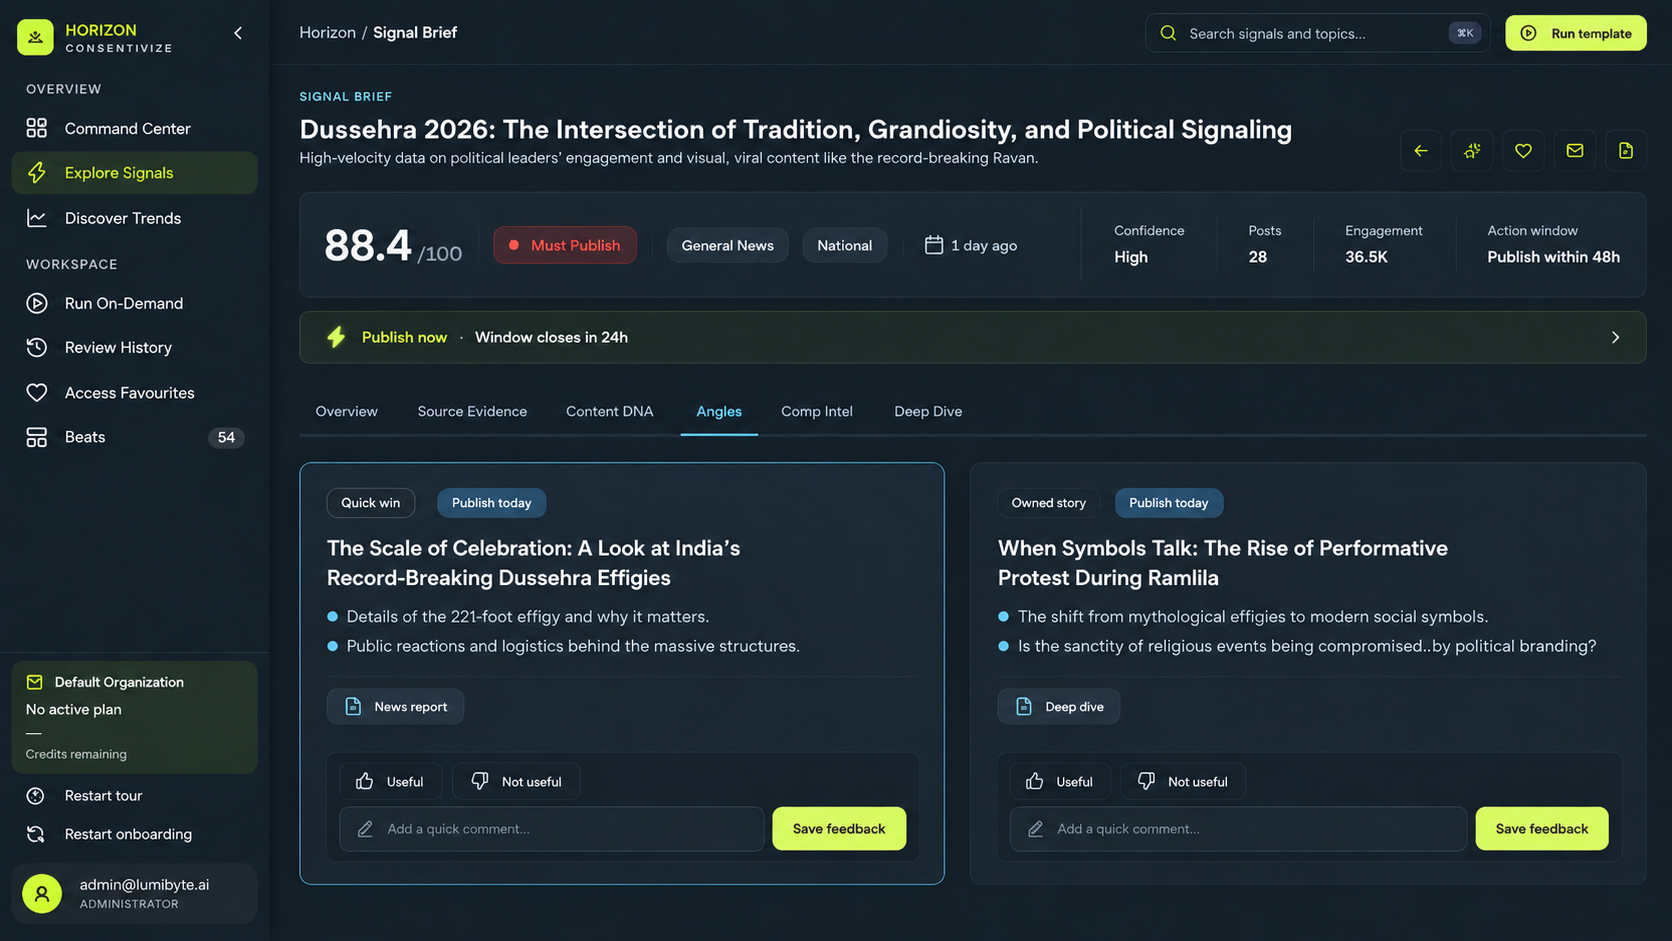Click the sparkle AI icon in header
The width and height of the screenshot is (1672, 941).
pyautogui.click(x=1472, y=151)
